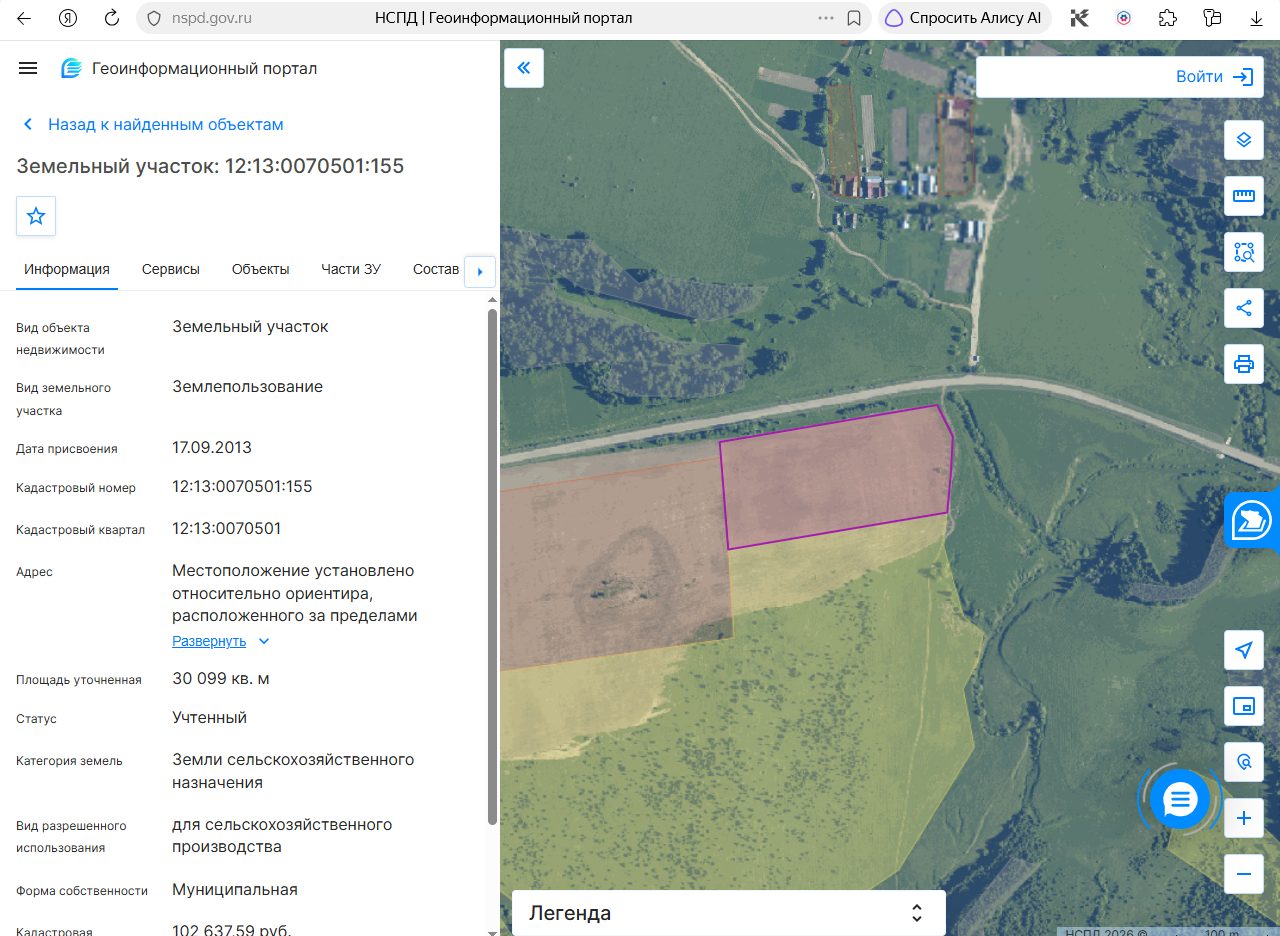The width and height of the screenshot is (1280, 936).
Task: Click the cadastral number value 12:13:0070501:155
Action: click(242, 487)
